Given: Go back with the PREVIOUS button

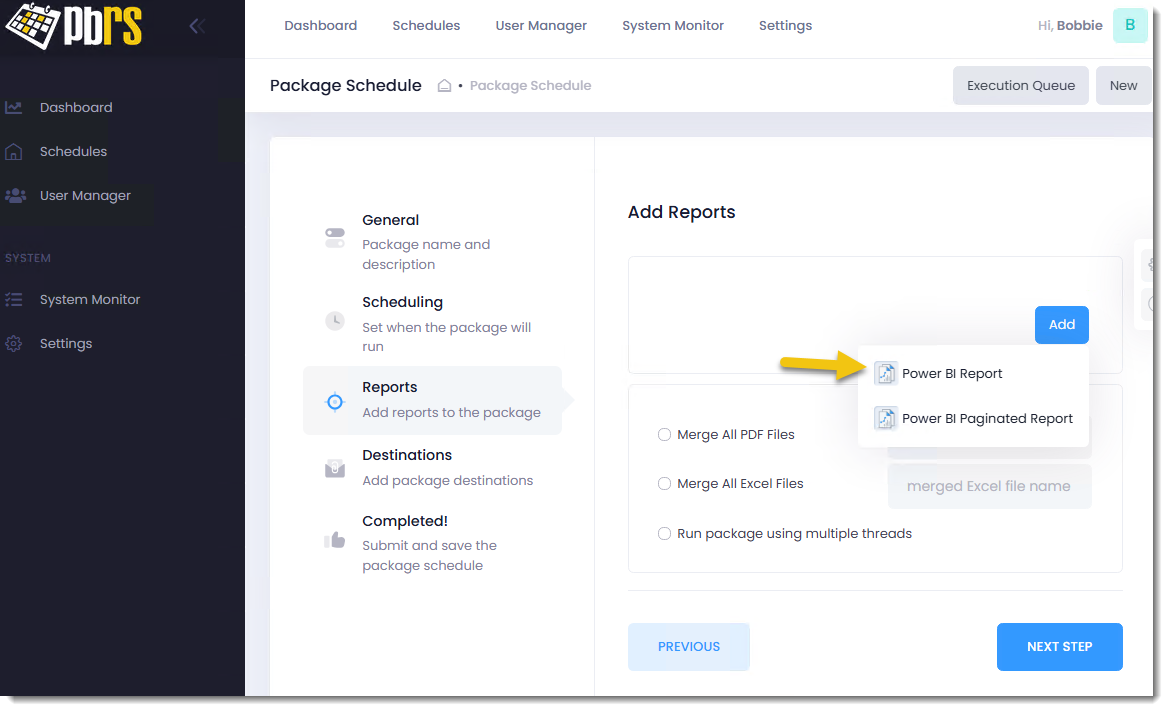Looking at the screenshot, I should click(x=688, y=647).
